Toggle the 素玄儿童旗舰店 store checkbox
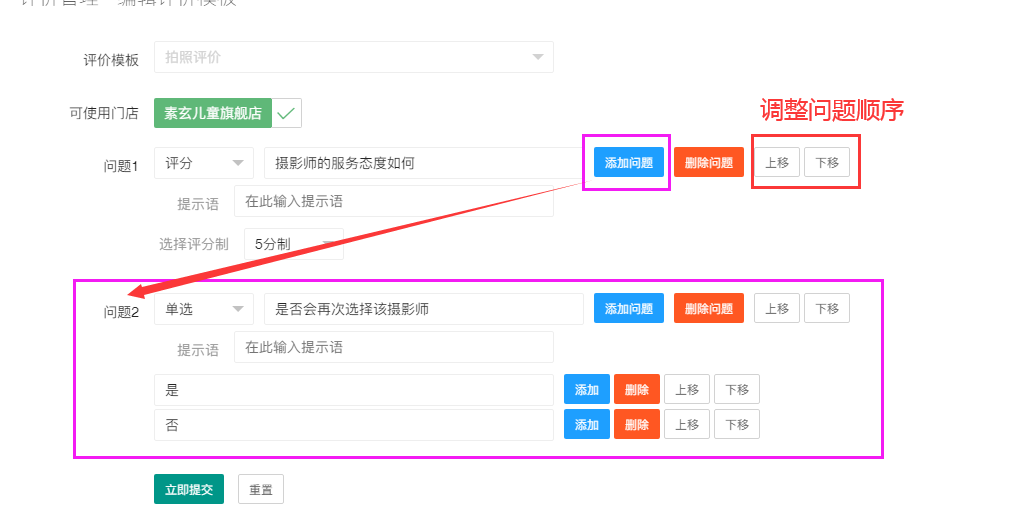This screenshot has height=515, width=1019. tap(287, 113)
